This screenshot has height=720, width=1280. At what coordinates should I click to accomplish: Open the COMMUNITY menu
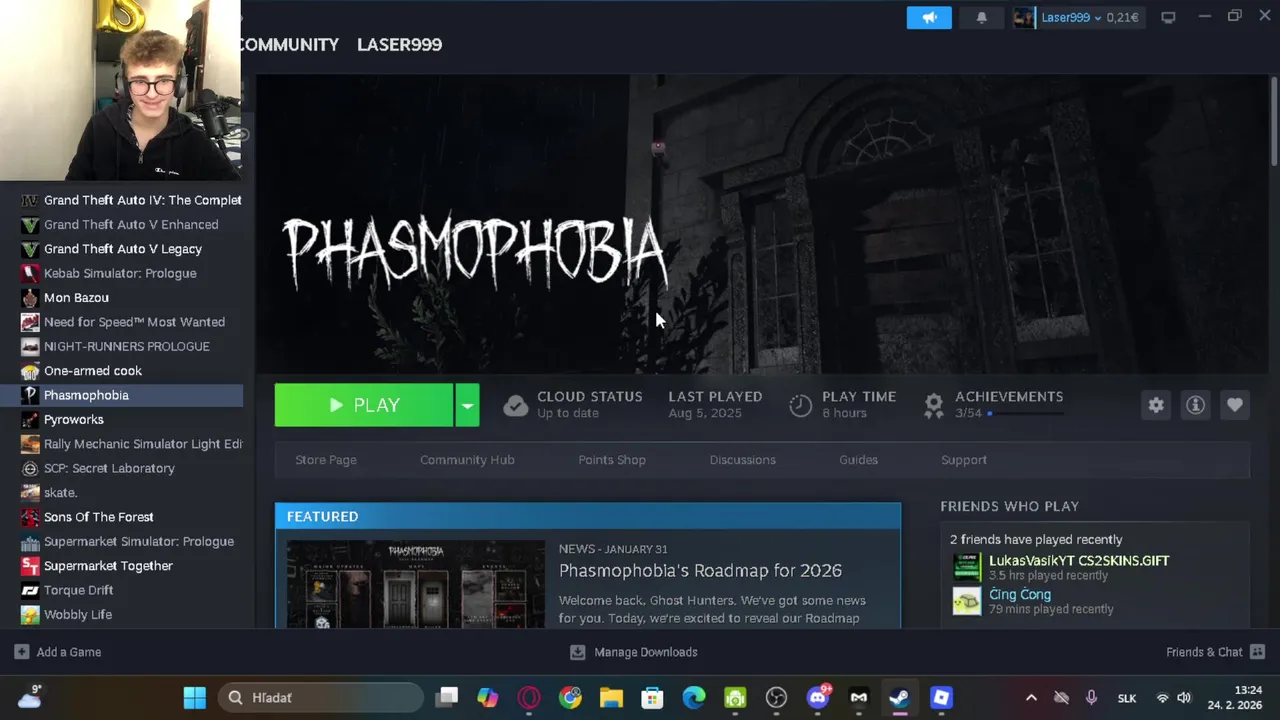[x=288, y=44]
